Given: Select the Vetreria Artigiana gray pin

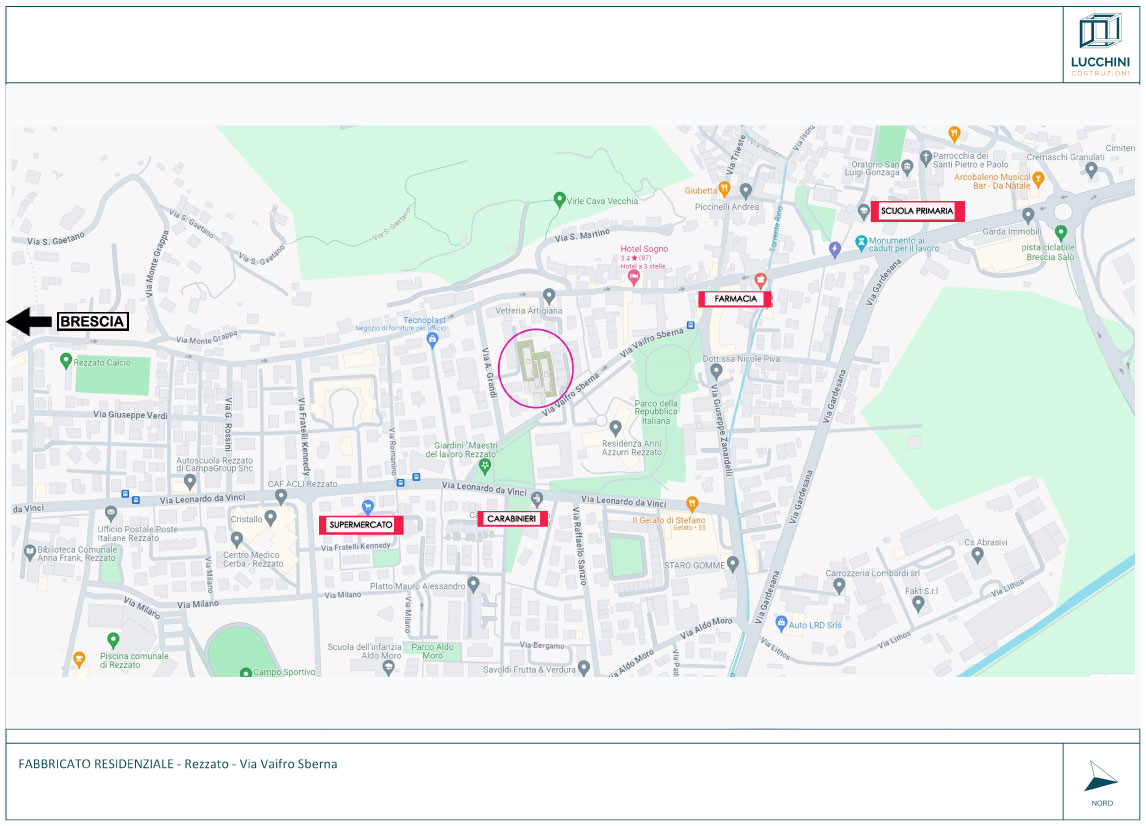Looking at the screenshot, I should [x=548, y=296].
